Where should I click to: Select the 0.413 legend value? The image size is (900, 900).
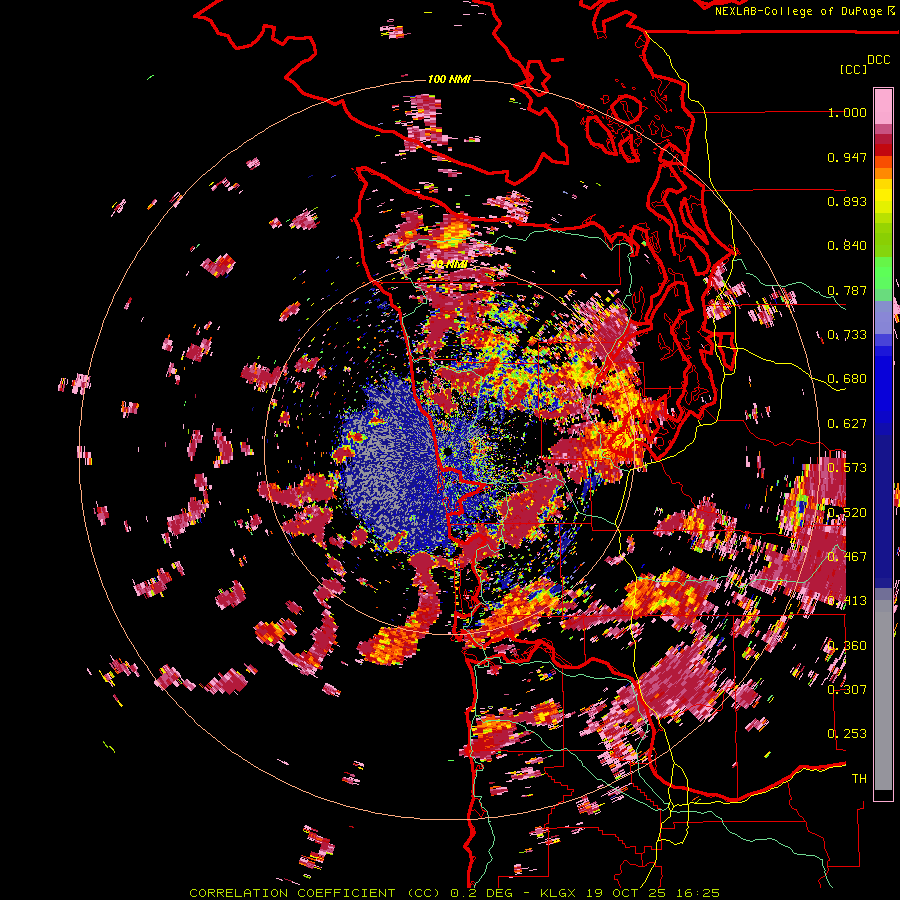point(847,601)
